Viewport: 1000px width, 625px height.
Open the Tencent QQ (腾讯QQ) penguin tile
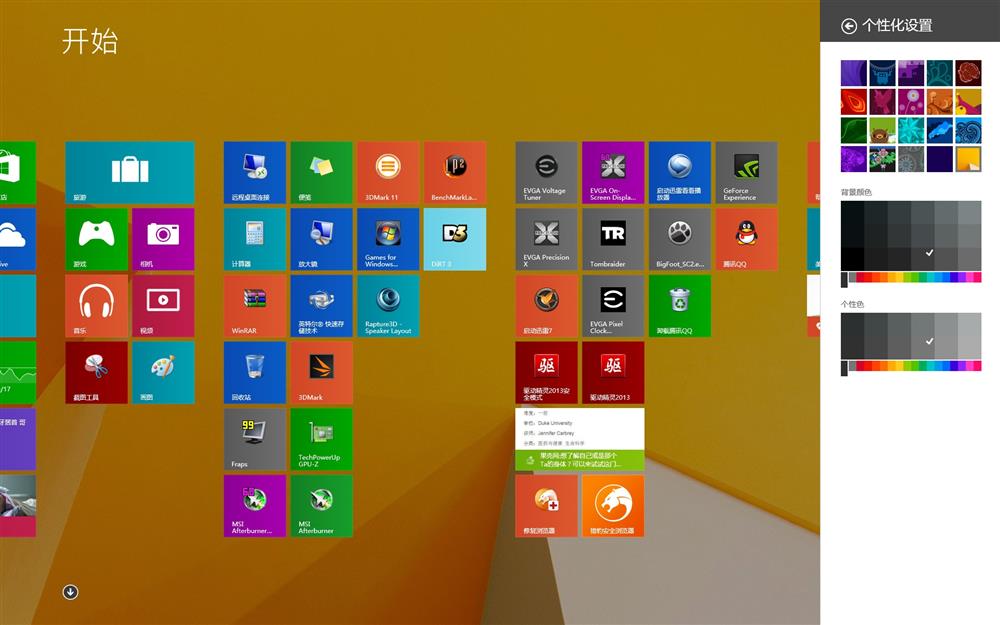pyautogui.click(x=746, y=238)
